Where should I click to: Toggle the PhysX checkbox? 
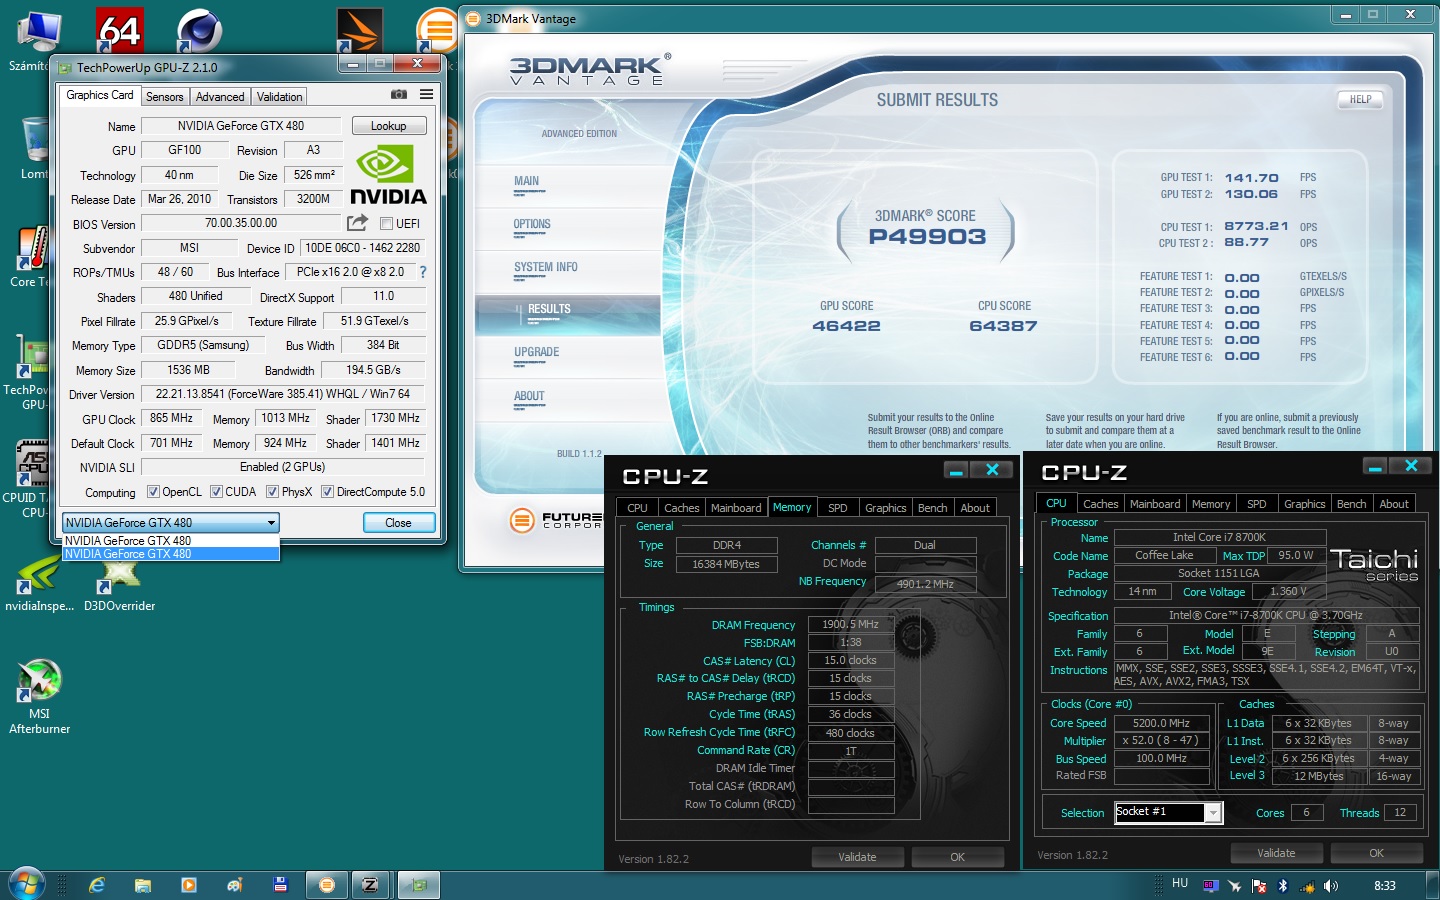pyautogui.click(x=272, y=492)
